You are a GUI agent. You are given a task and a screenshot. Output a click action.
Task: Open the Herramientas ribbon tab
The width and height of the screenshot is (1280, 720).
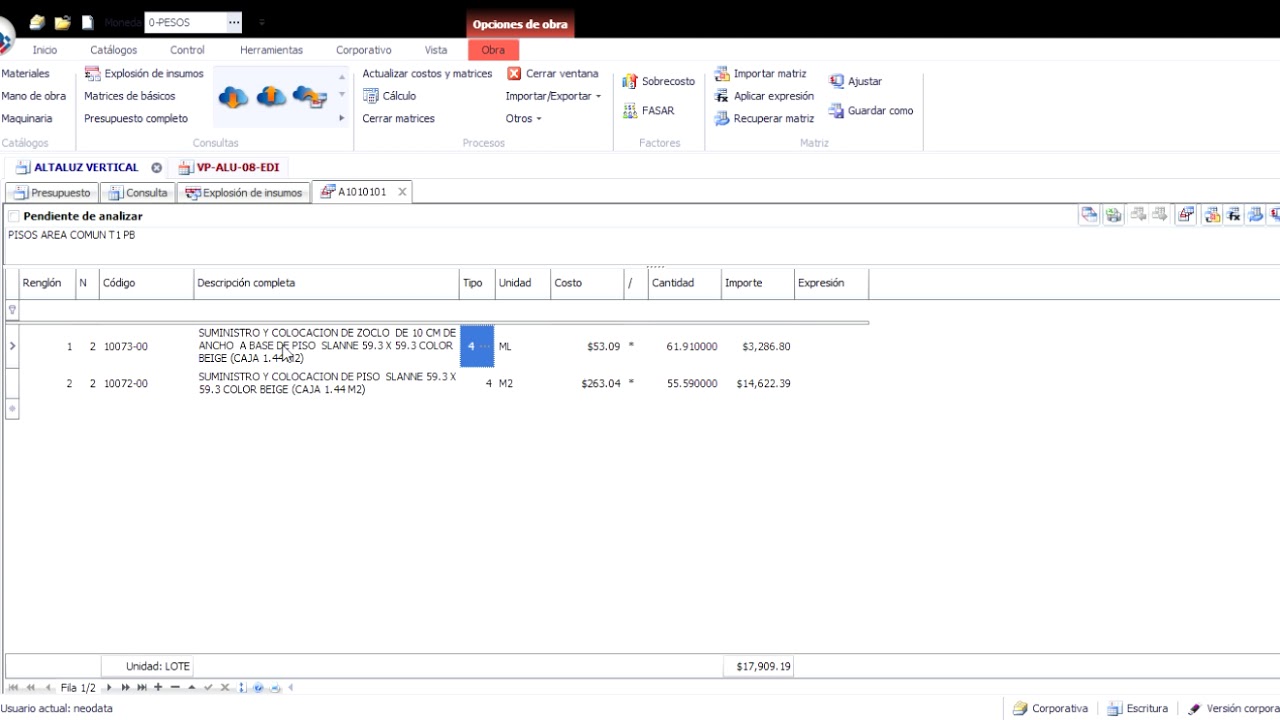pos(271,50)
